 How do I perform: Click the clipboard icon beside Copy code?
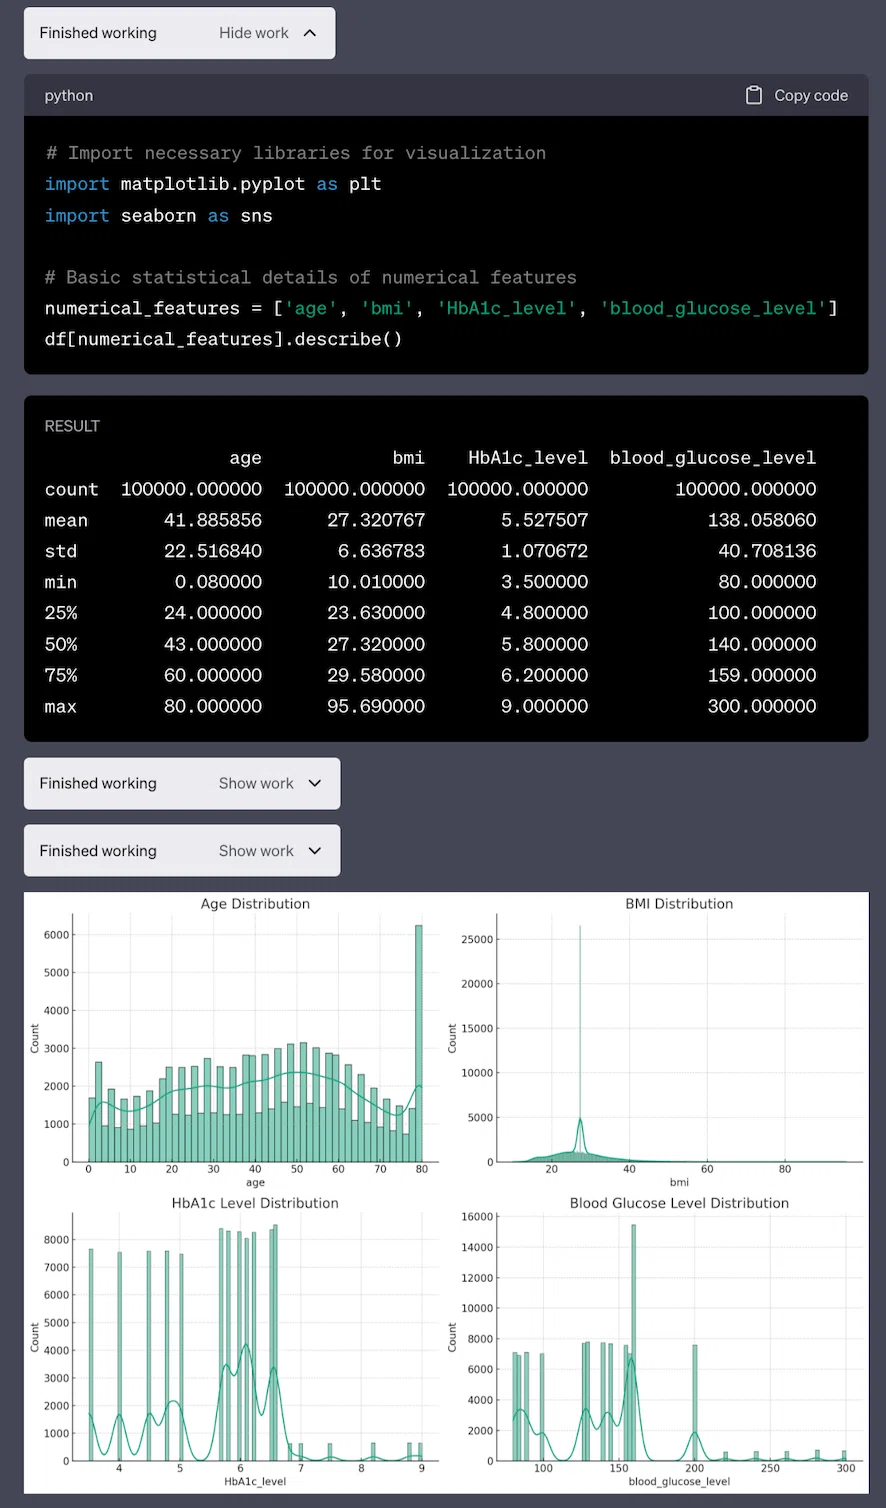[x=754, y=95]
